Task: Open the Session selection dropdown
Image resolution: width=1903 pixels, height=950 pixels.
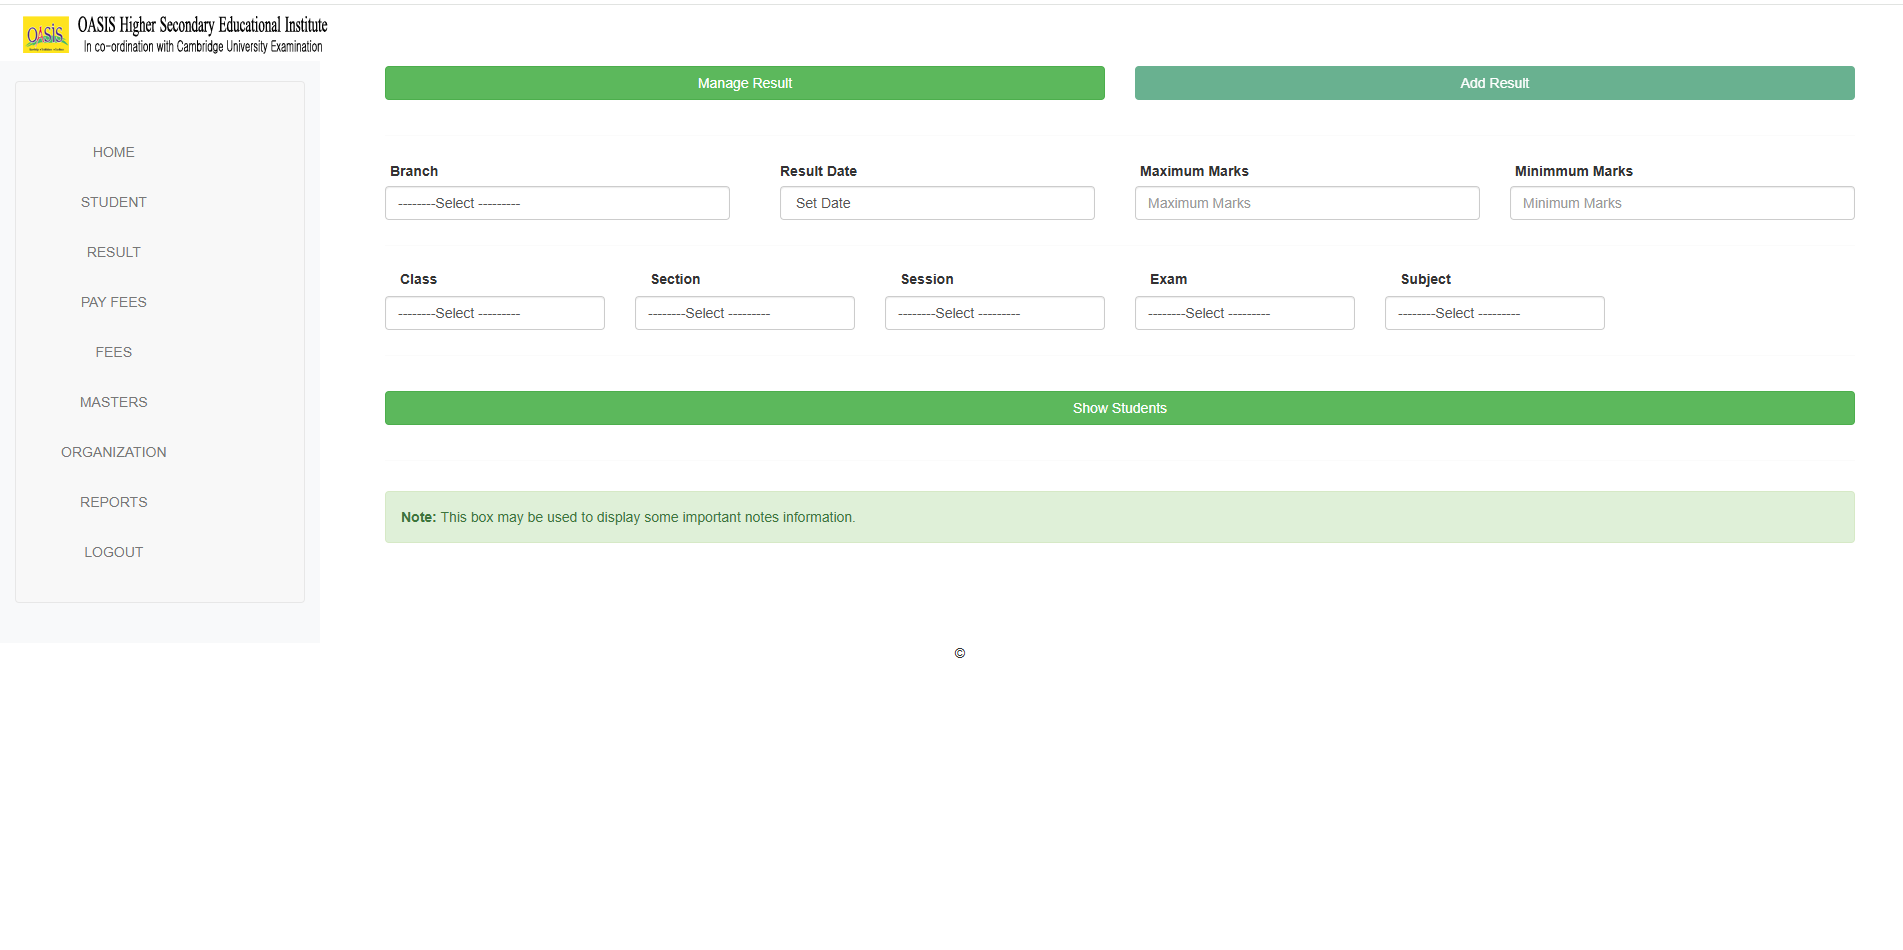Action: click(x=994, y=313)
